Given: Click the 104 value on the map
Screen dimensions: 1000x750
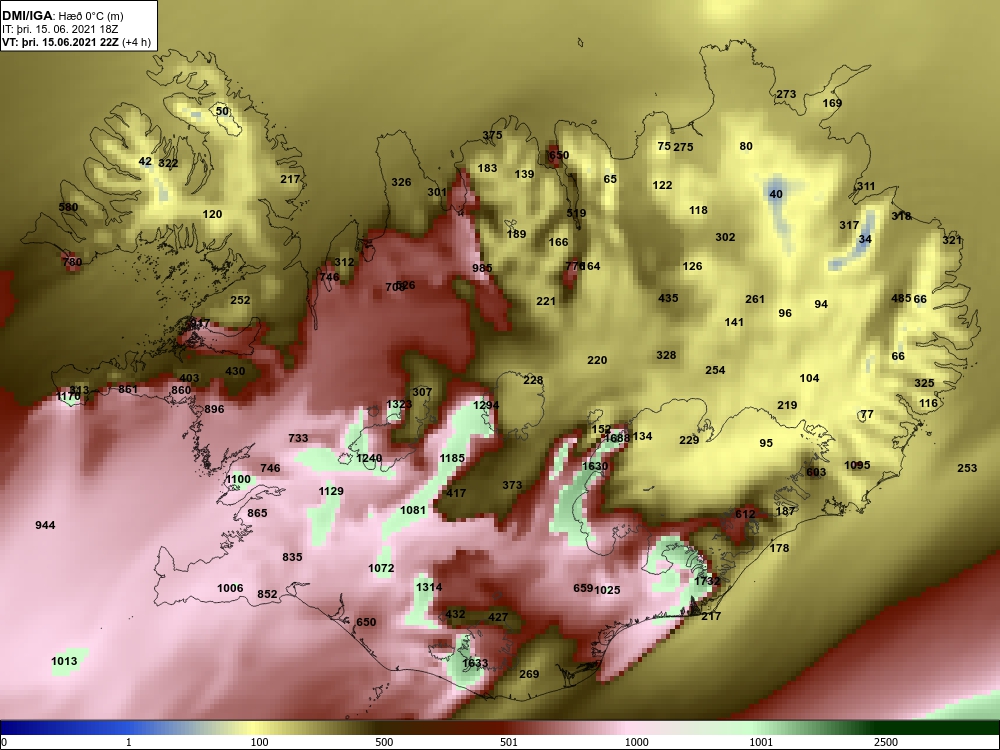Looking at the screenshot, I should coord(809,378).
